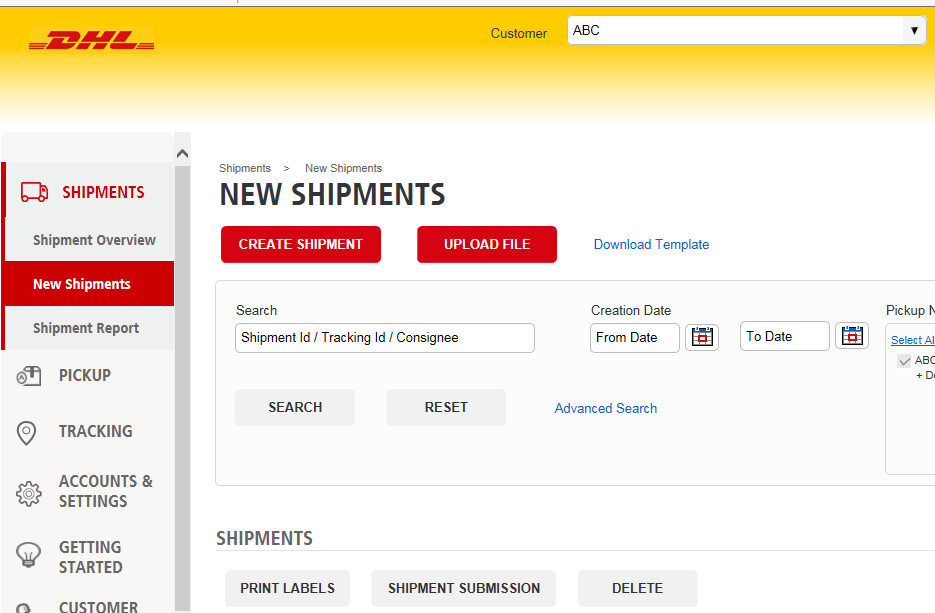The width and height of the screenshot is (935, 613).
Task: Click the Upload File button
Action: pos(487,244)
